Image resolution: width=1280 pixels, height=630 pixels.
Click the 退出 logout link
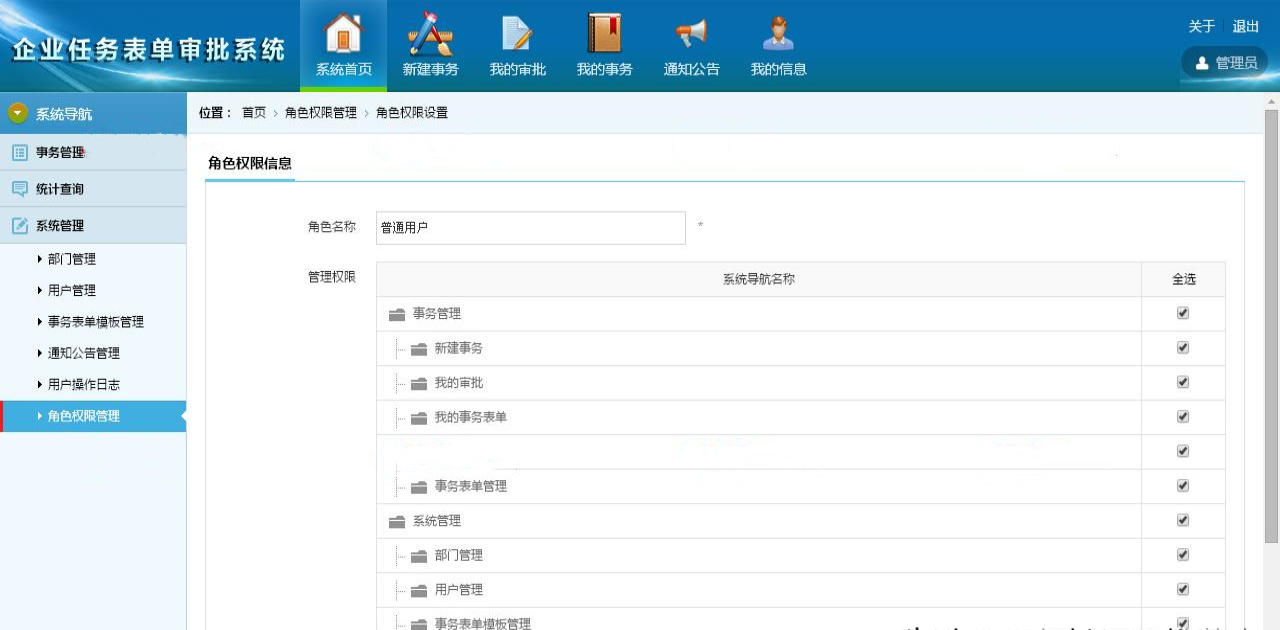[x=1246, y=27]
